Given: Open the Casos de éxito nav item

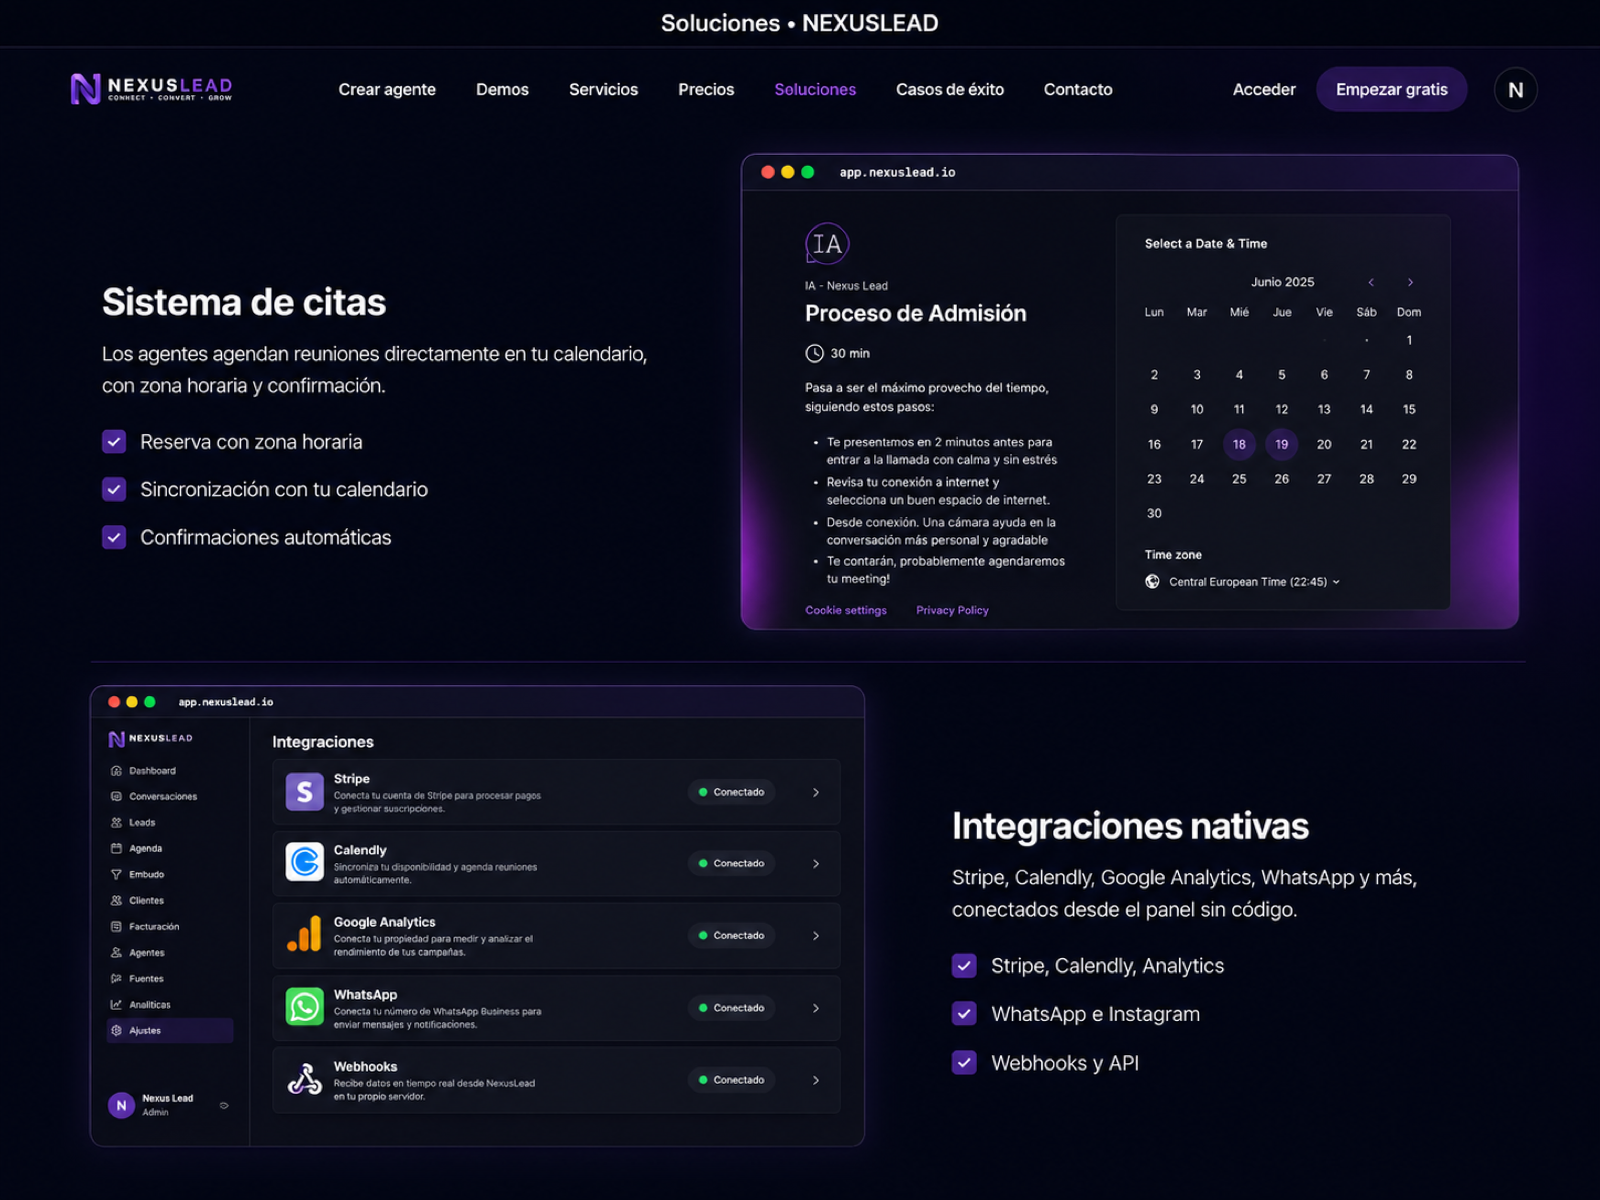Looking at the screenshot, I should [x=950, y=90].
